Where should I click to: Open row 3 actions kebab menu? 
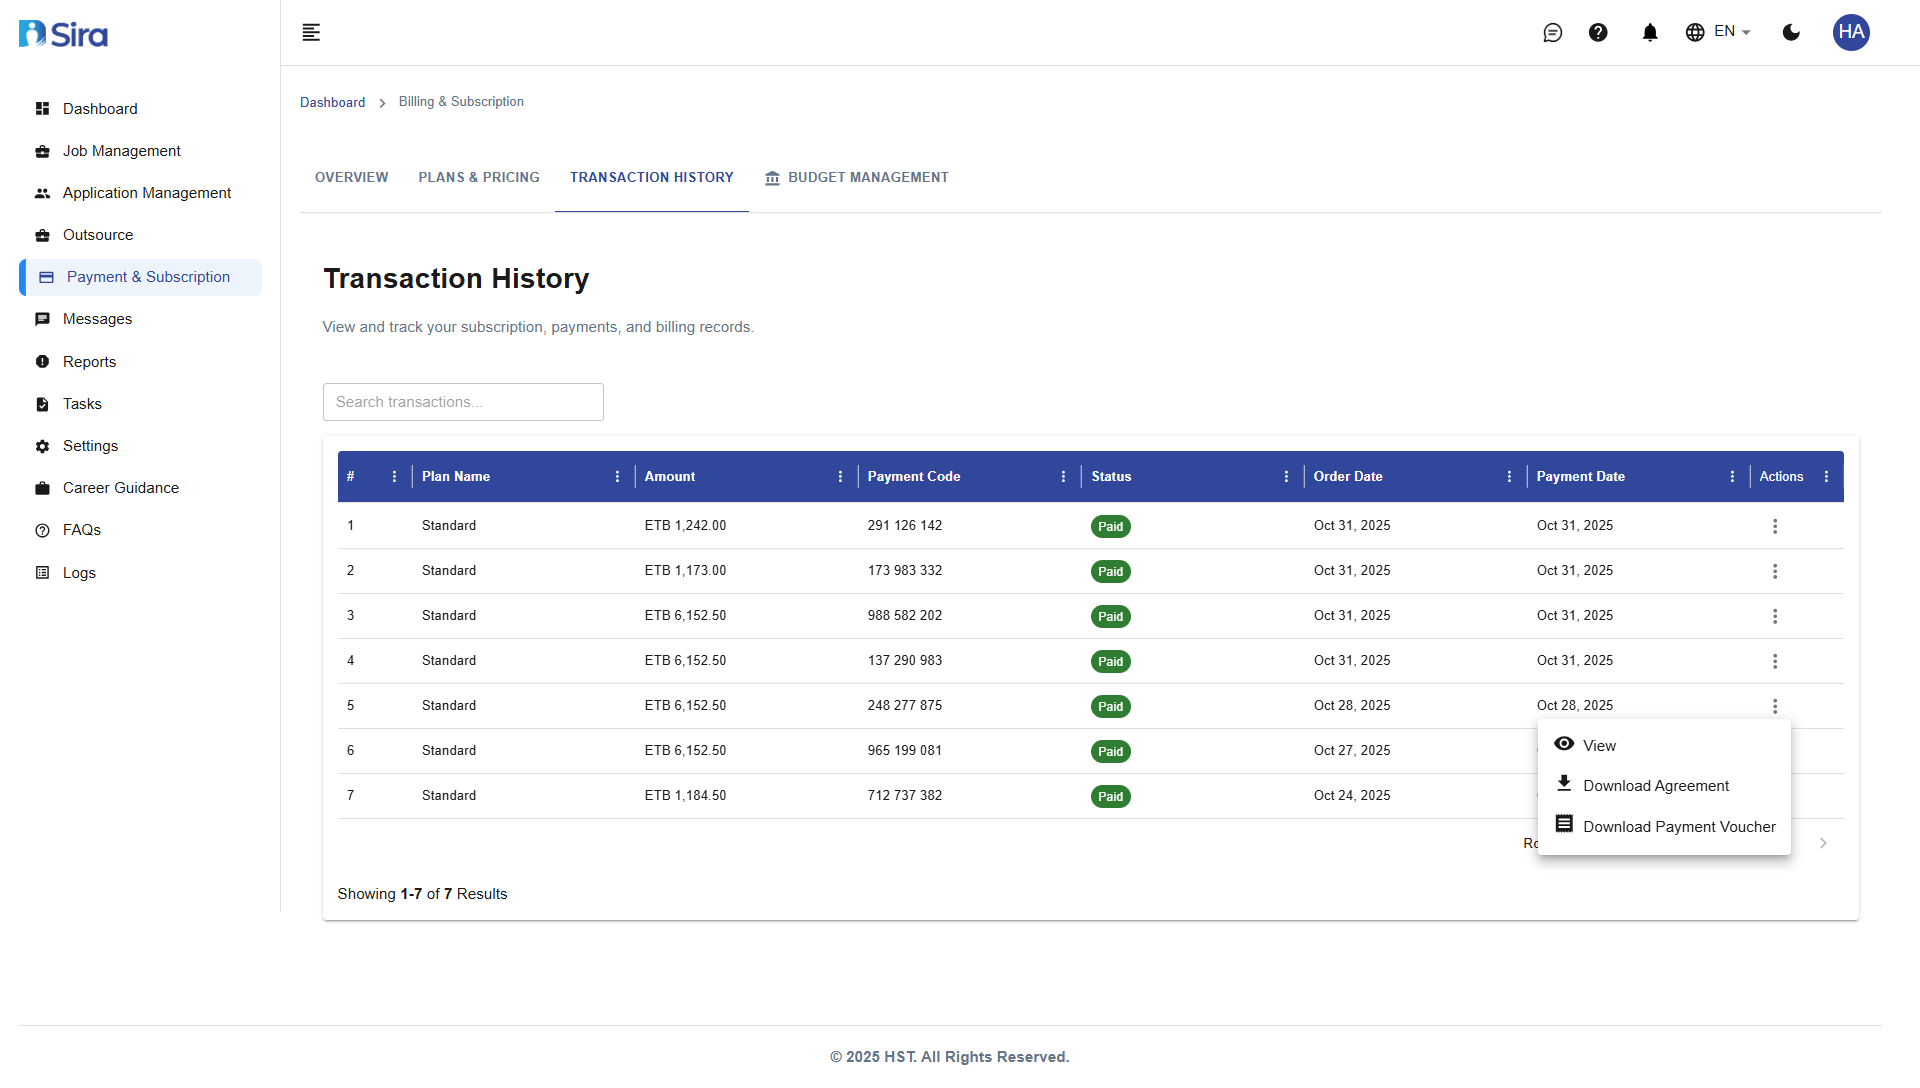pos(1775,616)
